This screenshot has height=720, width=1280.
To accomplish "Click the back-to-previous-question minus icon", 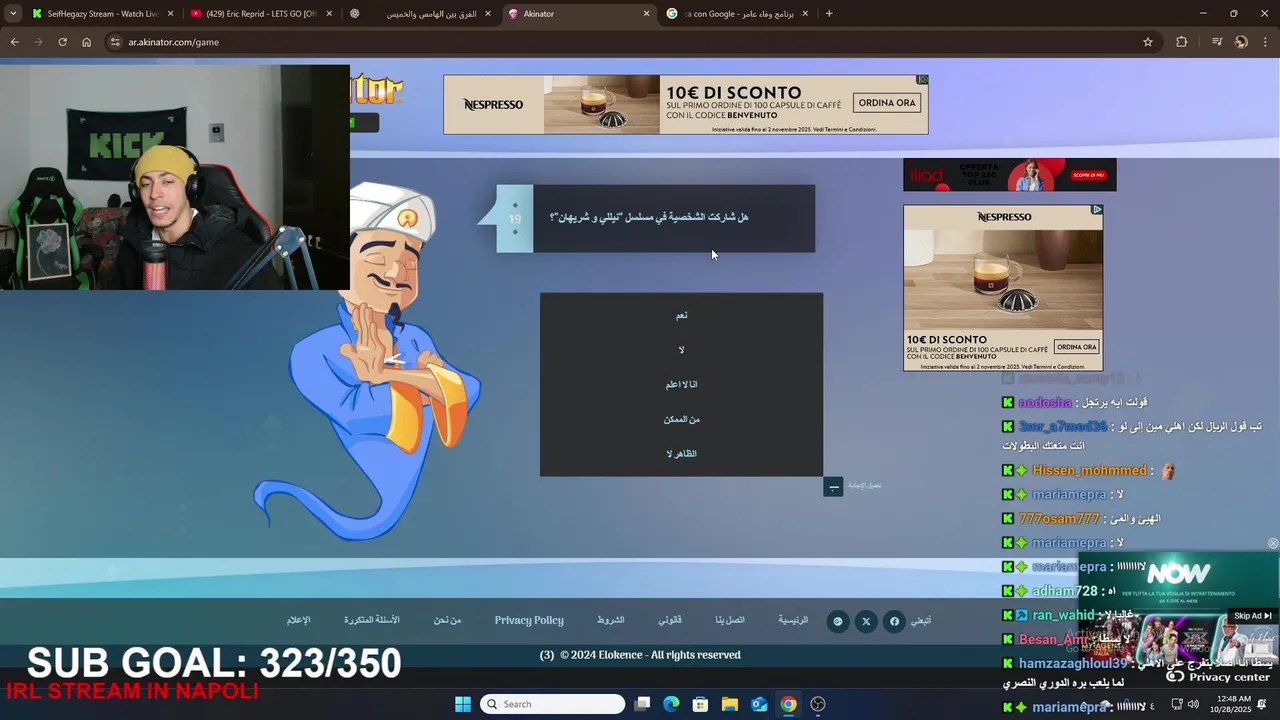I will coord(833,487).
